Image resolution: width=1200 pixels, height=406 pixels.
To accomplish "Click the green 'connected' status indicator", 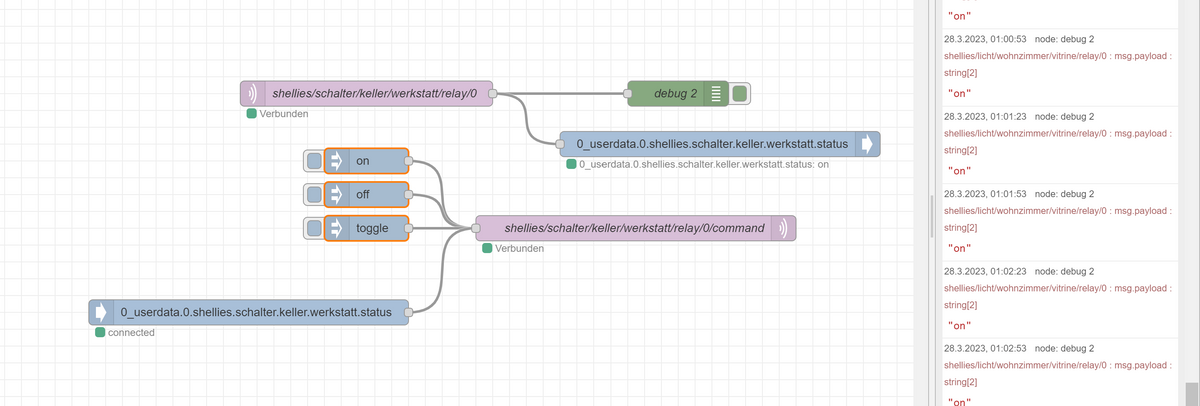I will (x=100, y=333).
